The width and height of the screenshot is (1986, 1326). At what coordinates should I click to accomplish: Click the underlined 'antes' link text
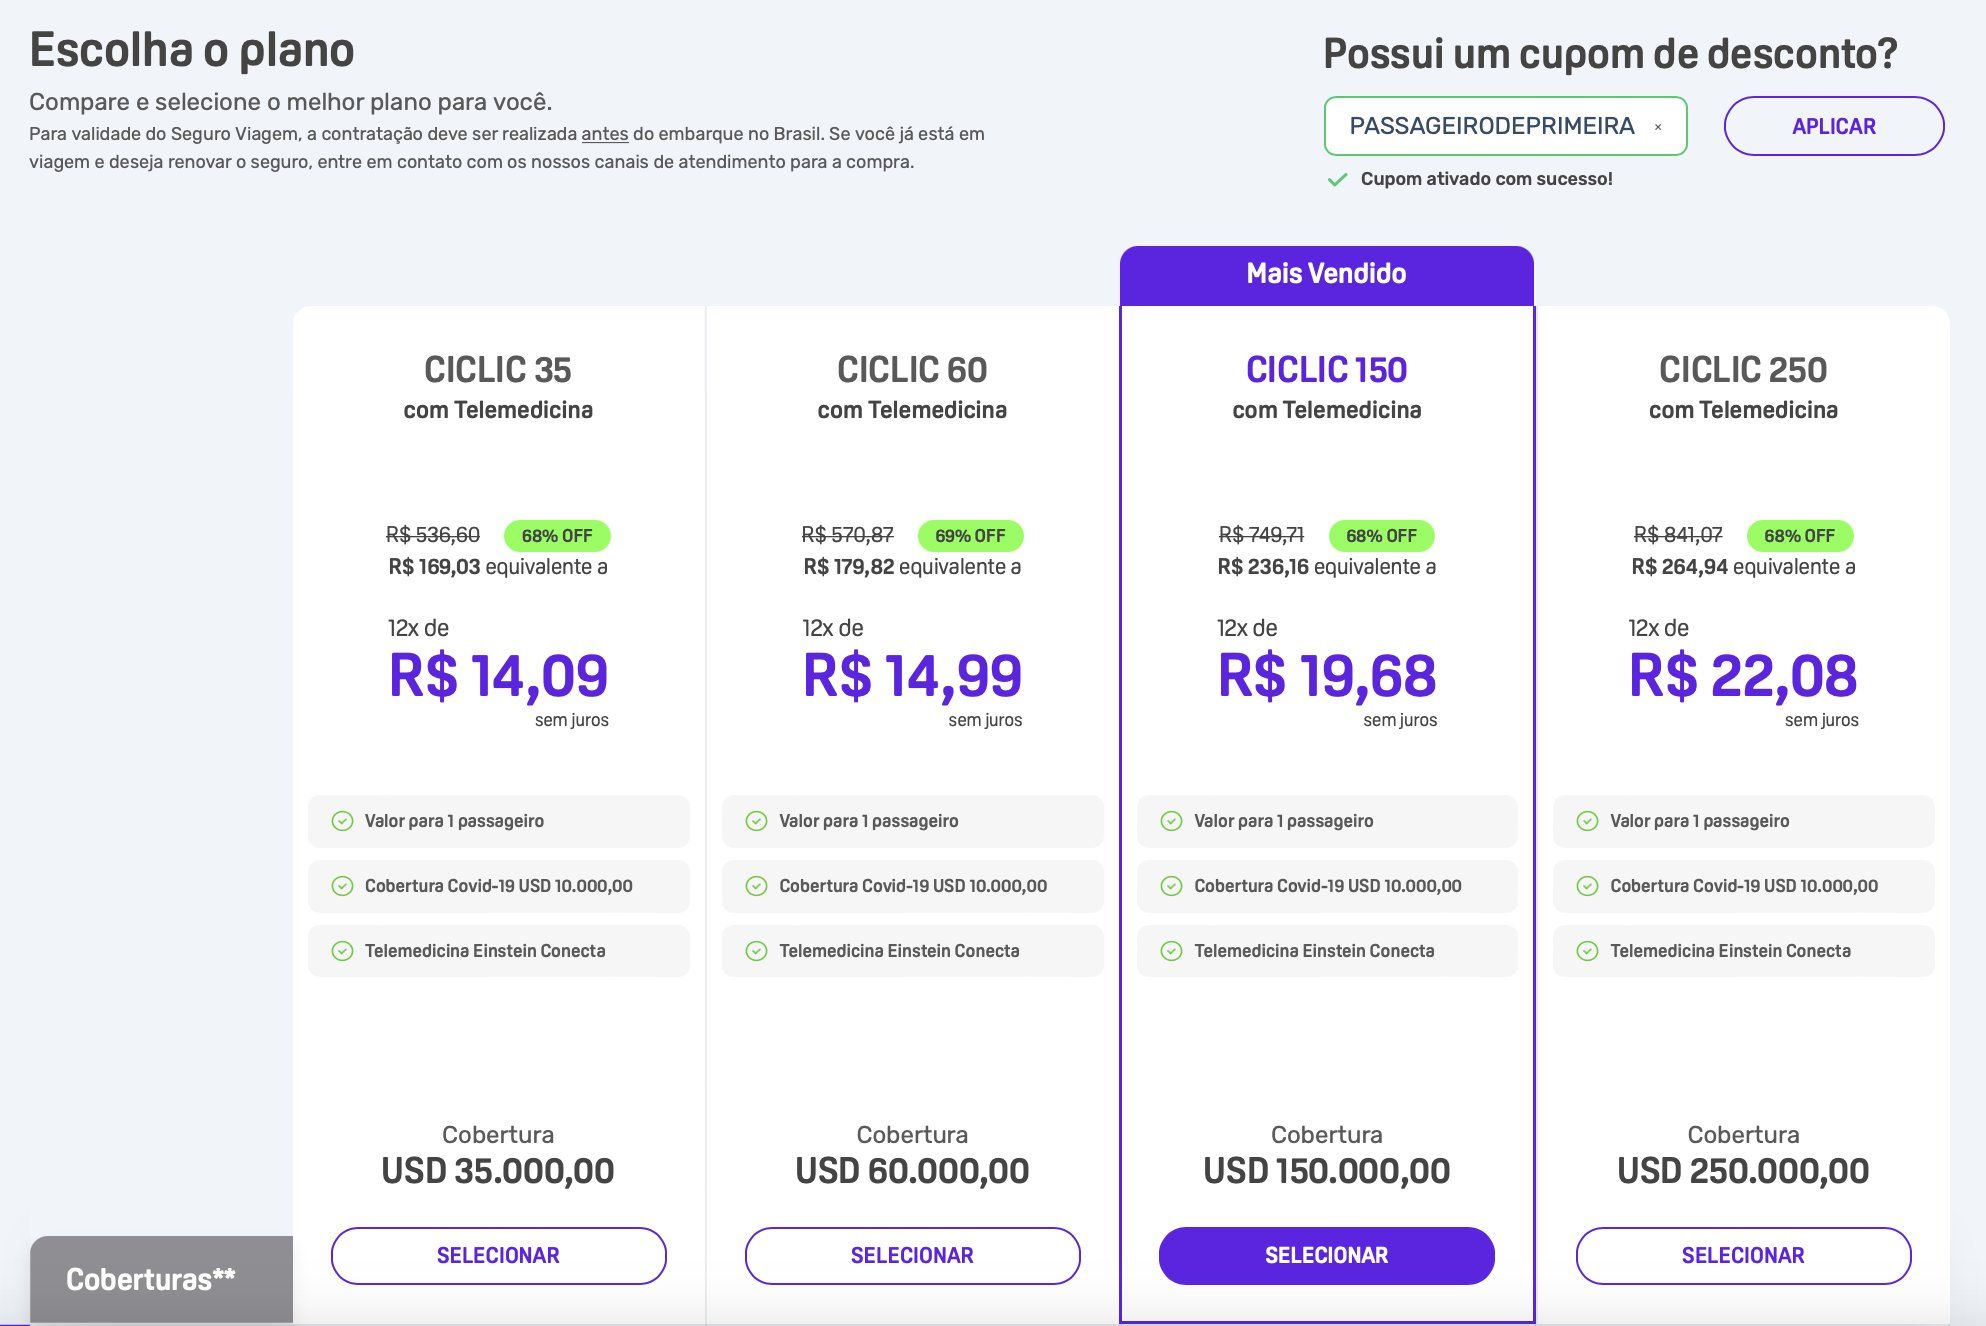click(x=605, y=134)
